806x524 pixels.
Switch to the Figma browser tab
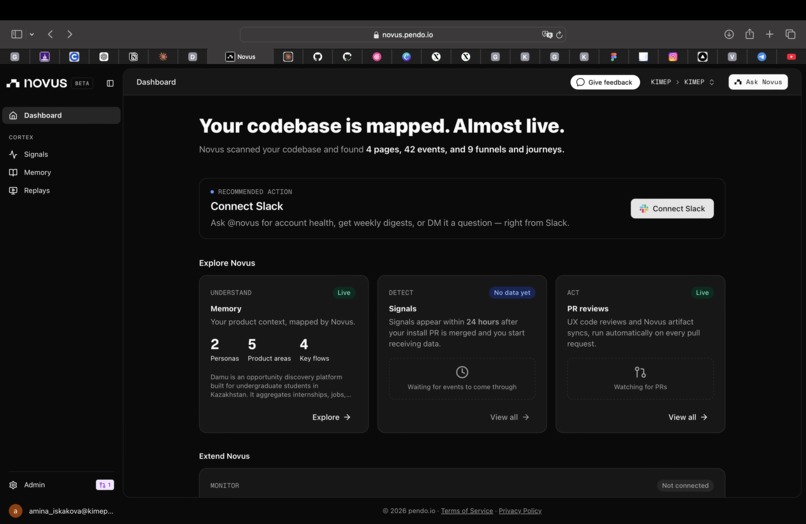pyautogui.click(x=614, y=57)
